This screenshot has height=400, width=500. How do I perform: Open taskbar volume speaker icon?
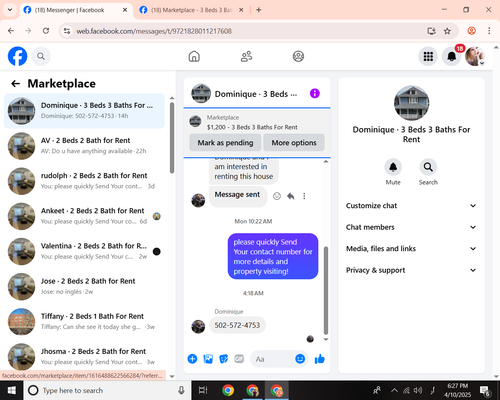click(418, 390)
